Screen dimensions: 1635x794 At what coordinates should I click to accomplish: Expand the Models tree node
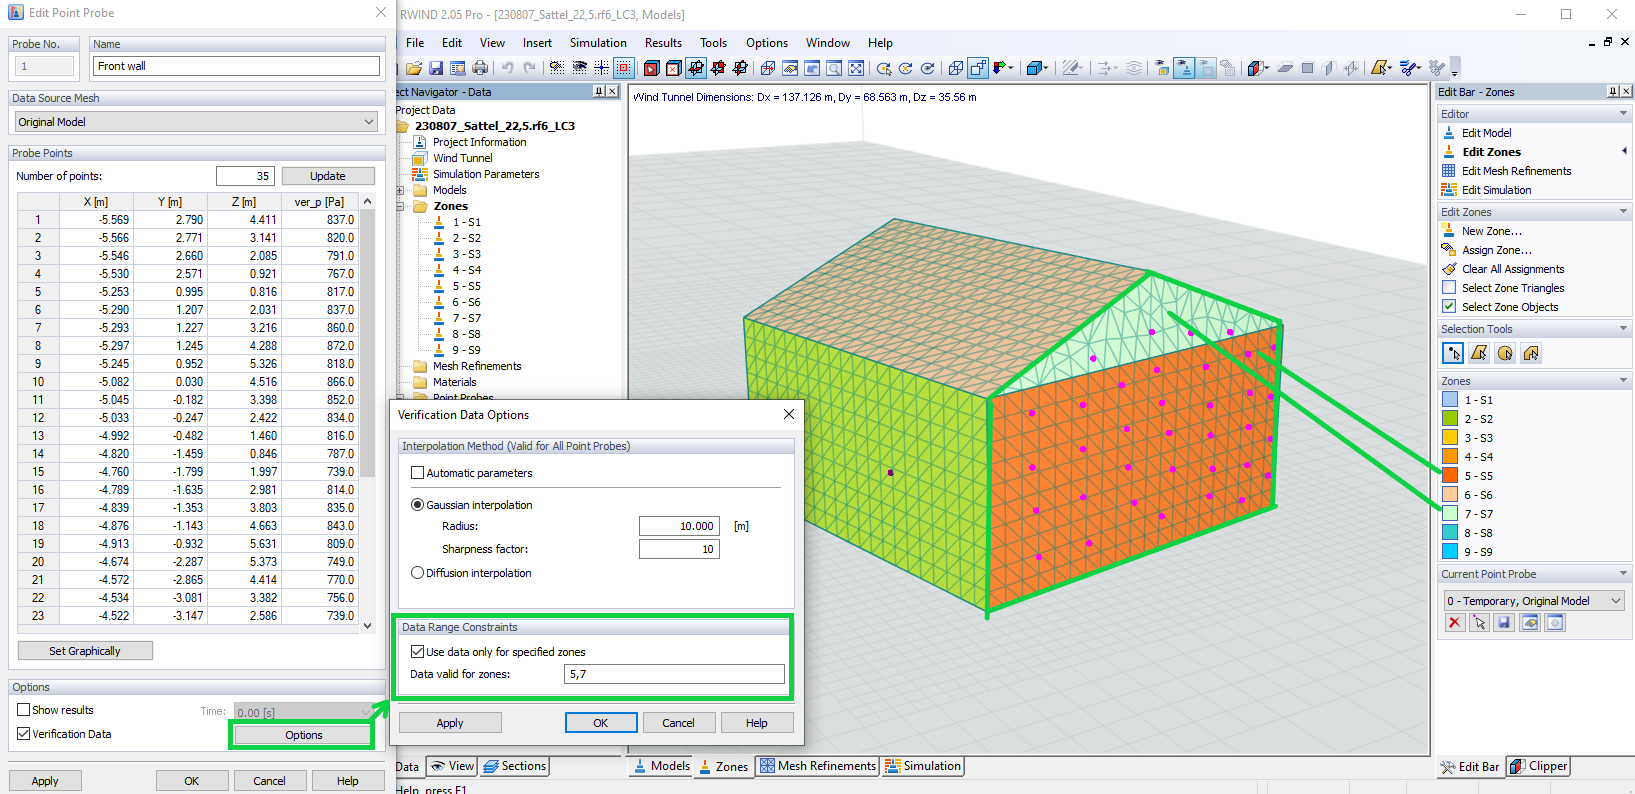pyautogui.click(x=401, y=190)
